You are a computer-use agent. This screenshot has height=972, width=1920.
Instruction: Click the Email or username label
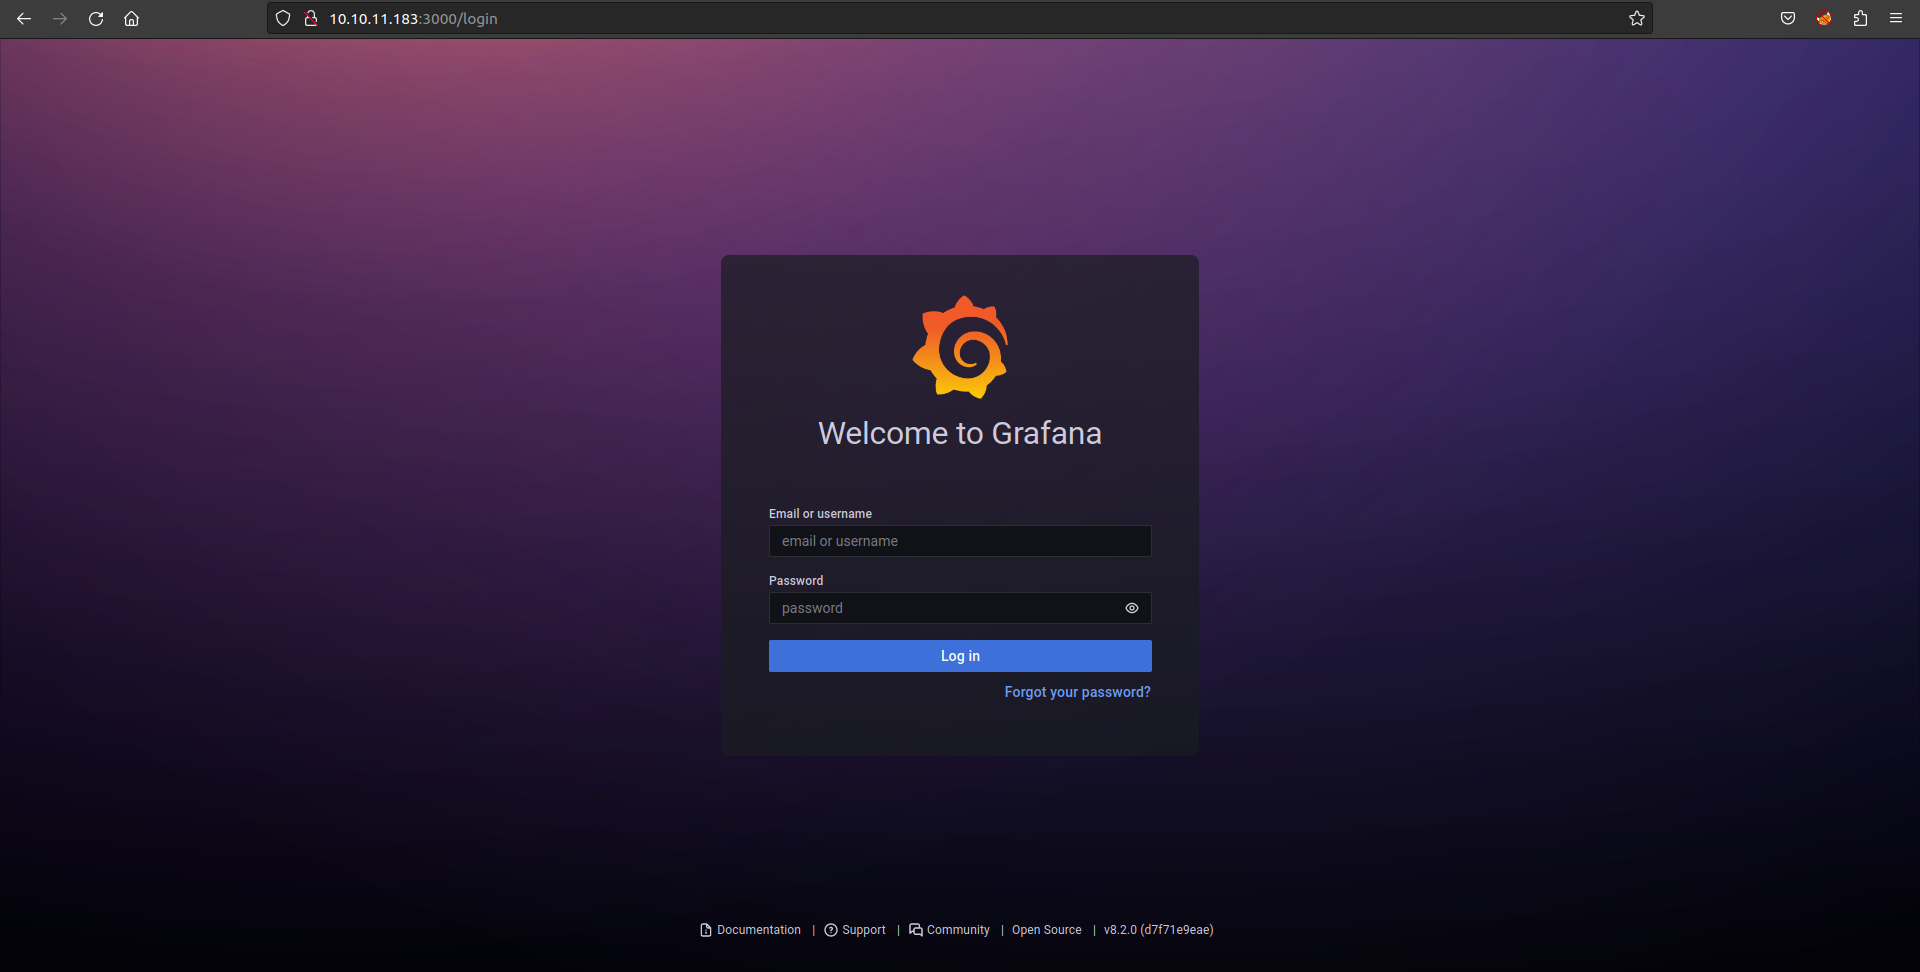[820, 514]
